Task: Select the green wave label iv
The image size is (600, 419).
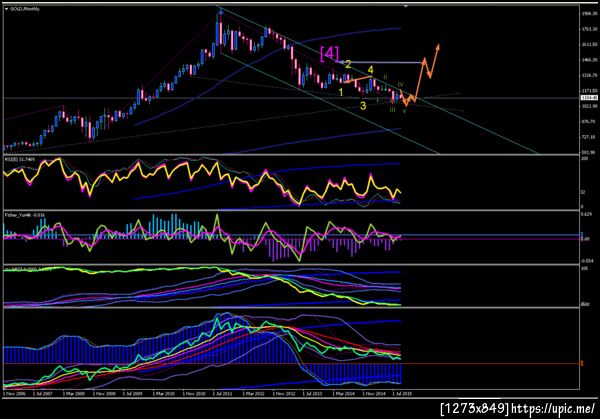Action: pos(400,84)
